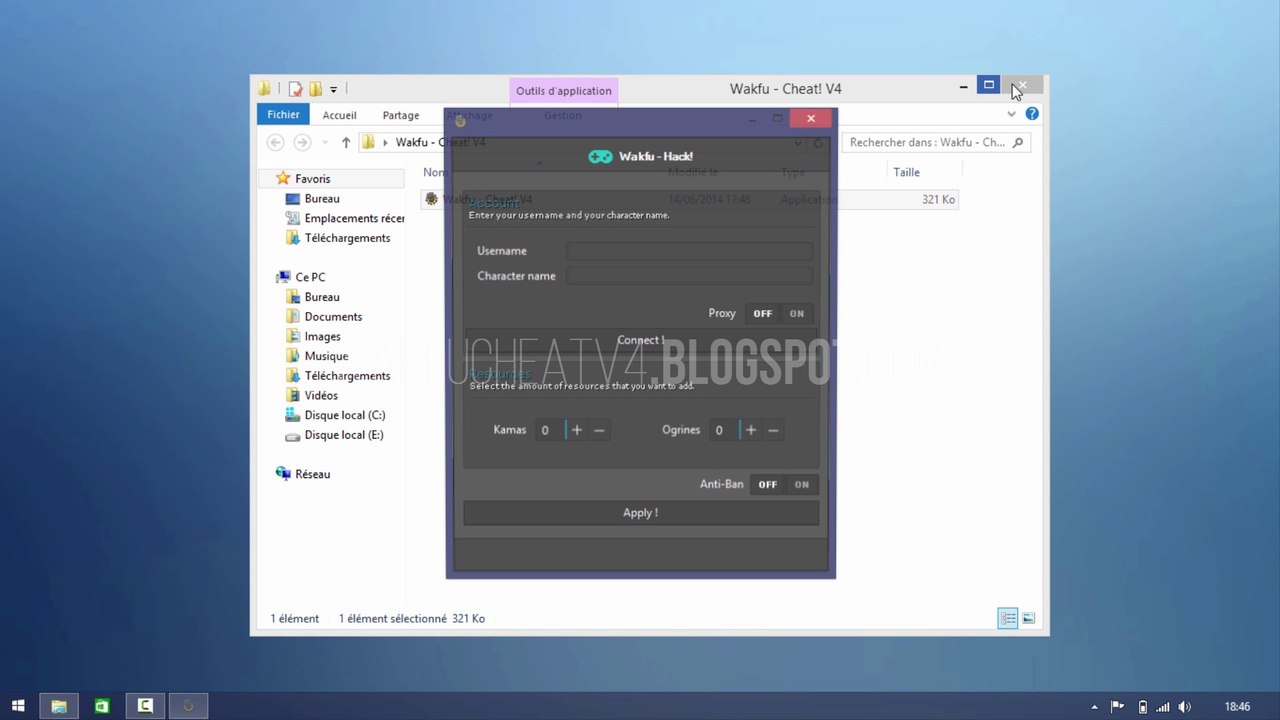1280x720 pixels.
Task: Click the Camtasia taskbar icon
Action: [145, 706]
